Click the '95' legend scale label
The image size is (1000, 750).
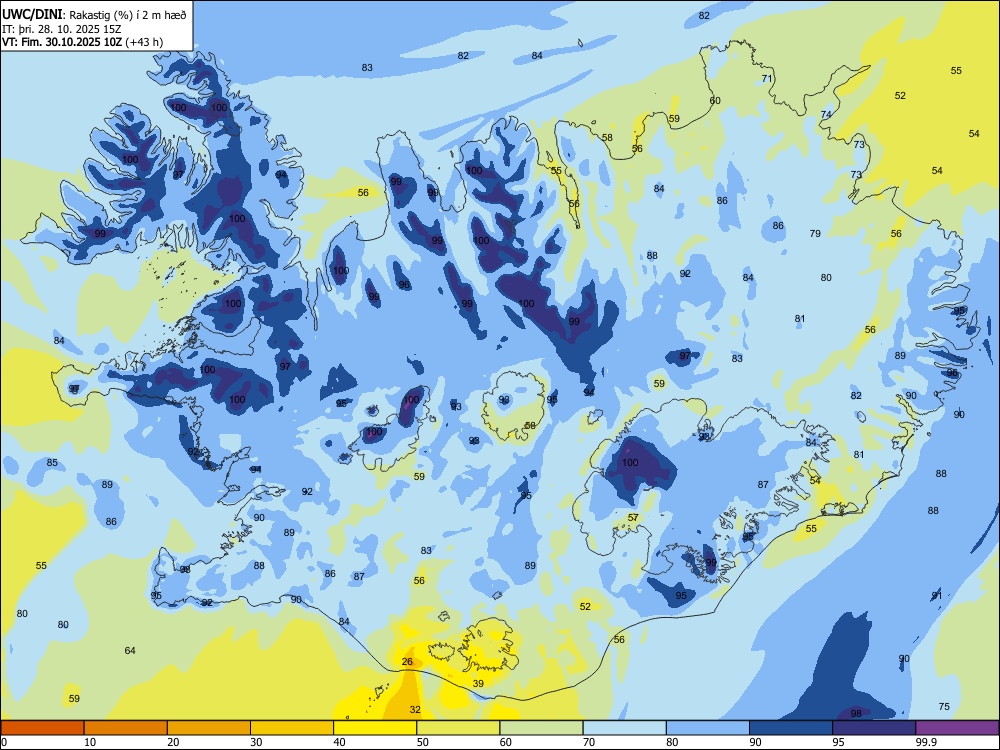839,742
